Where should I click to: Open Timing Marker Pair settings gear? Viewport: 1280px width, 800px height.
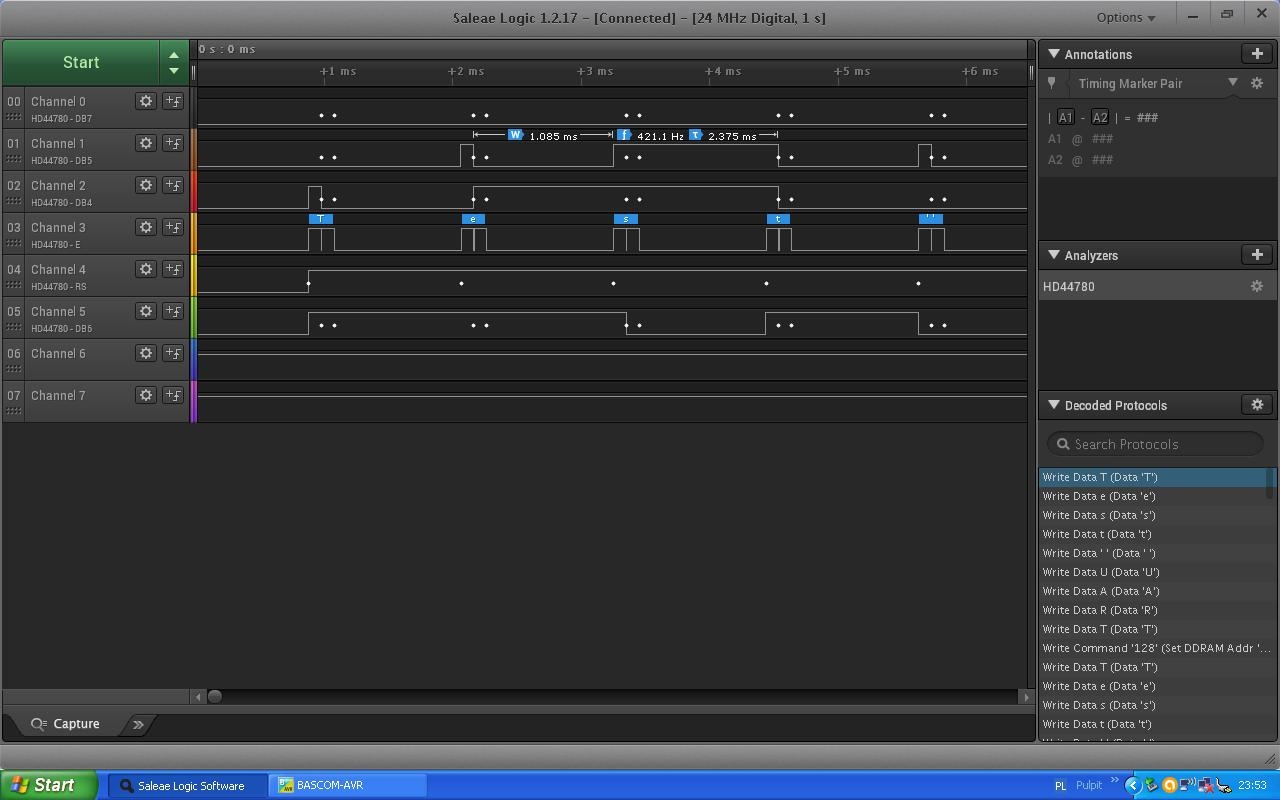[x=1257, y=84]
